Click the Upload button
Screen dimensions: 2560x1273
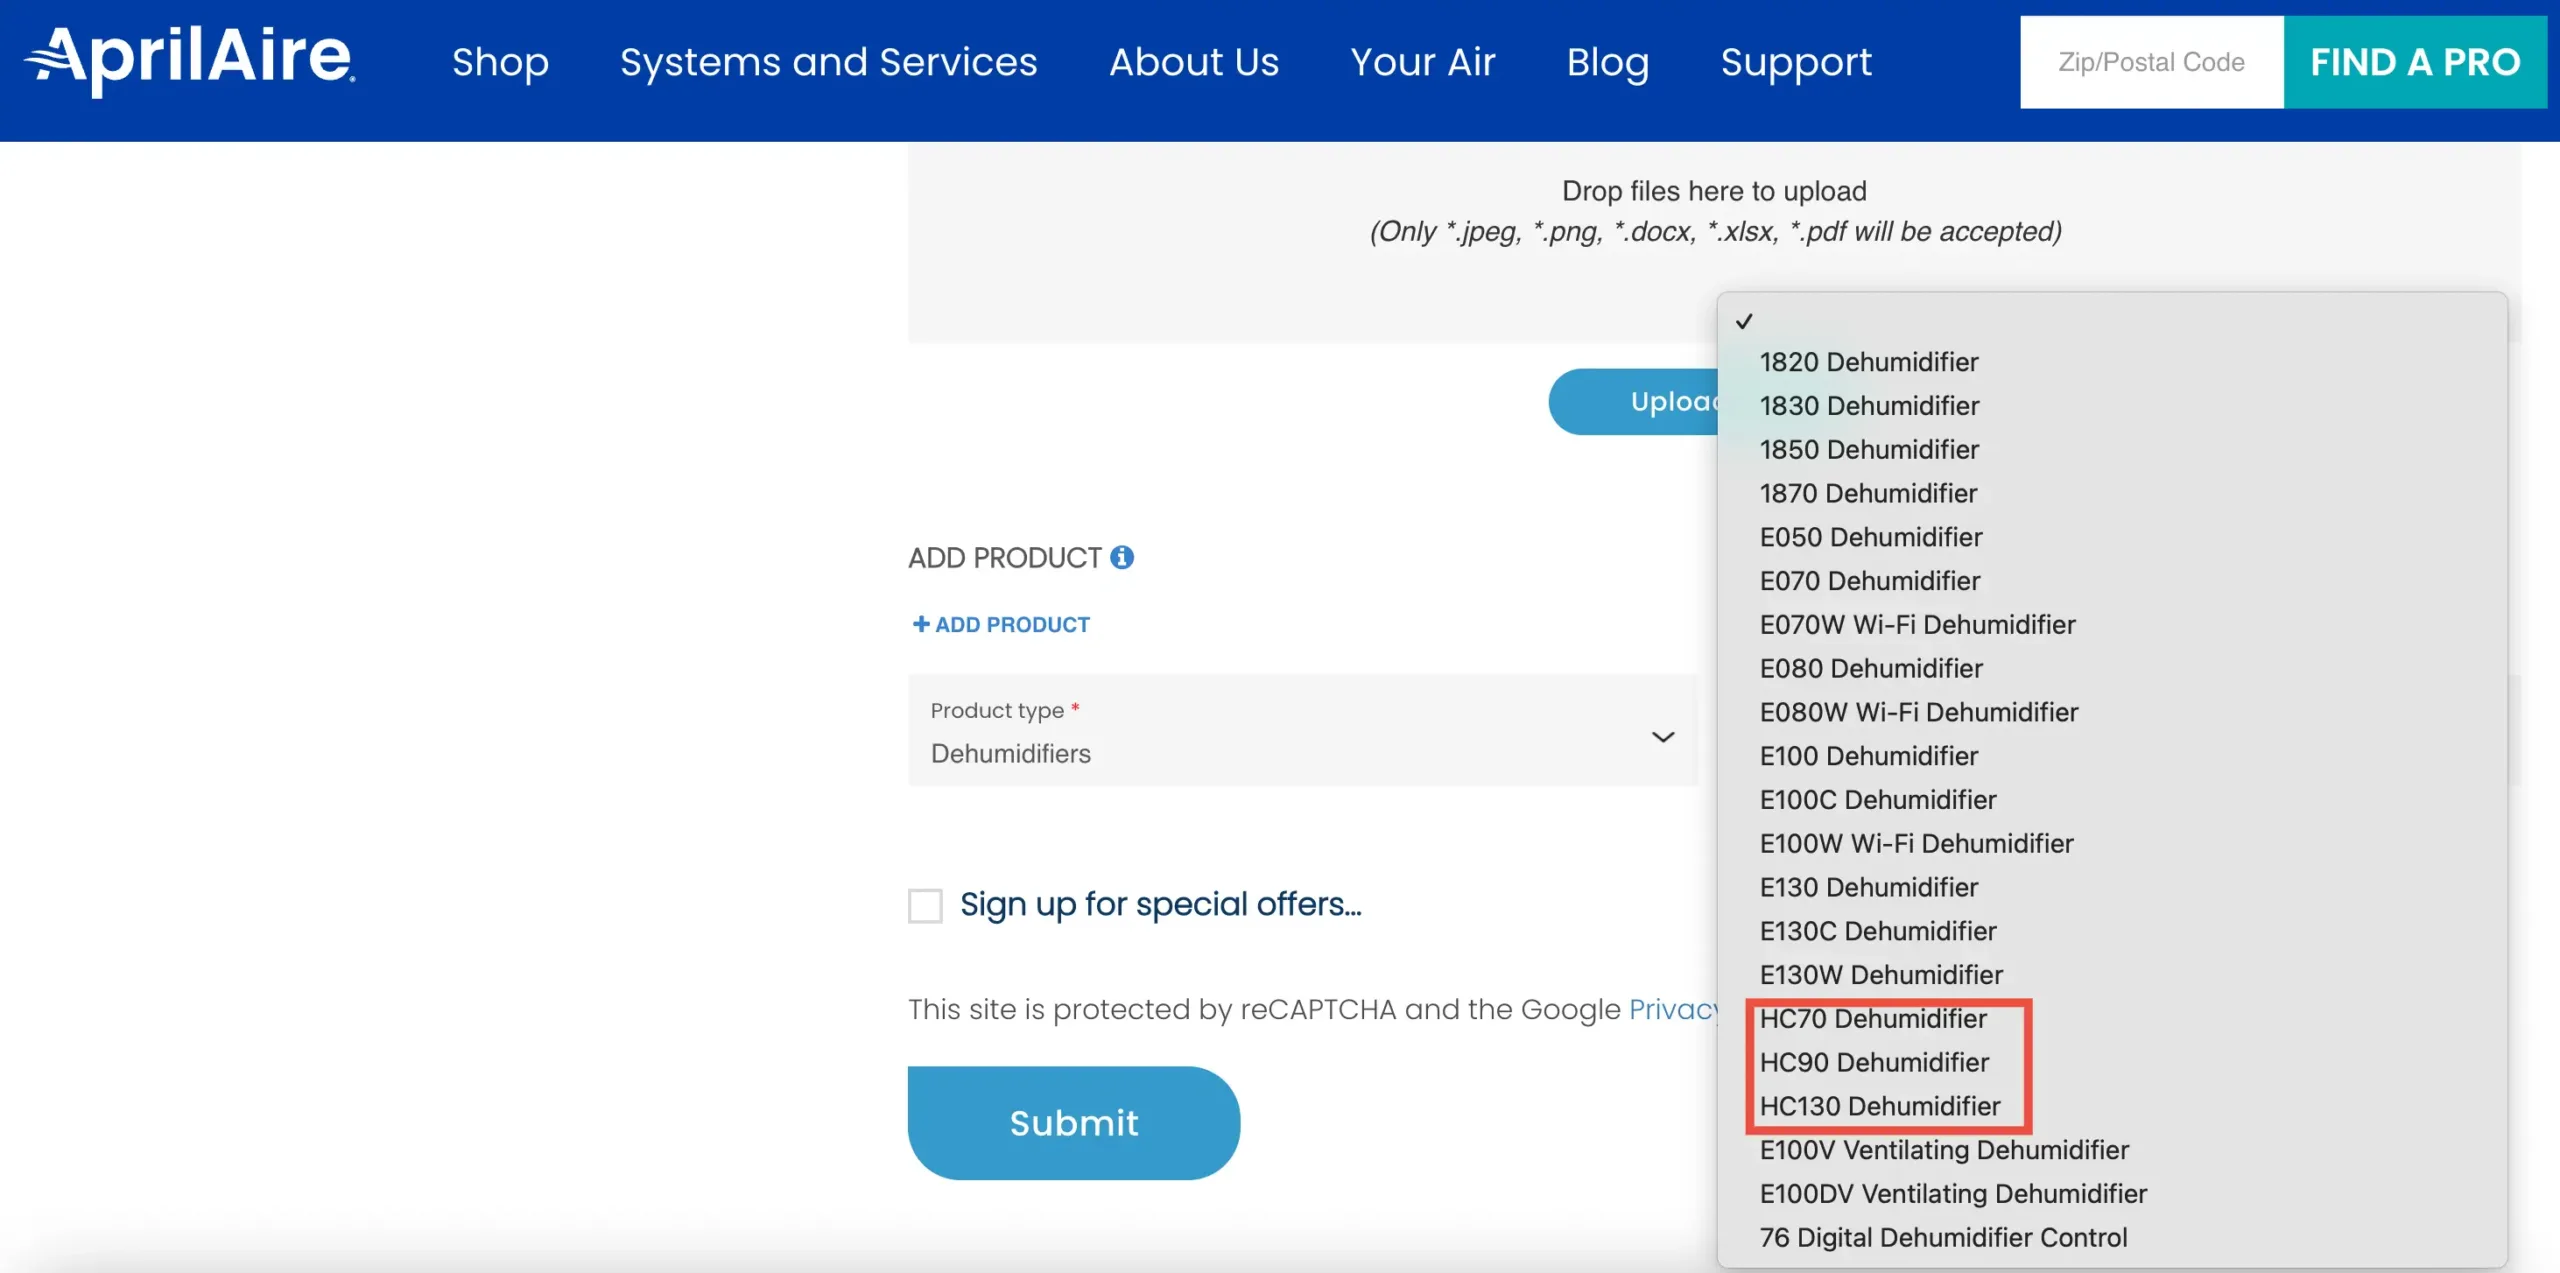tap(1634, 402)
